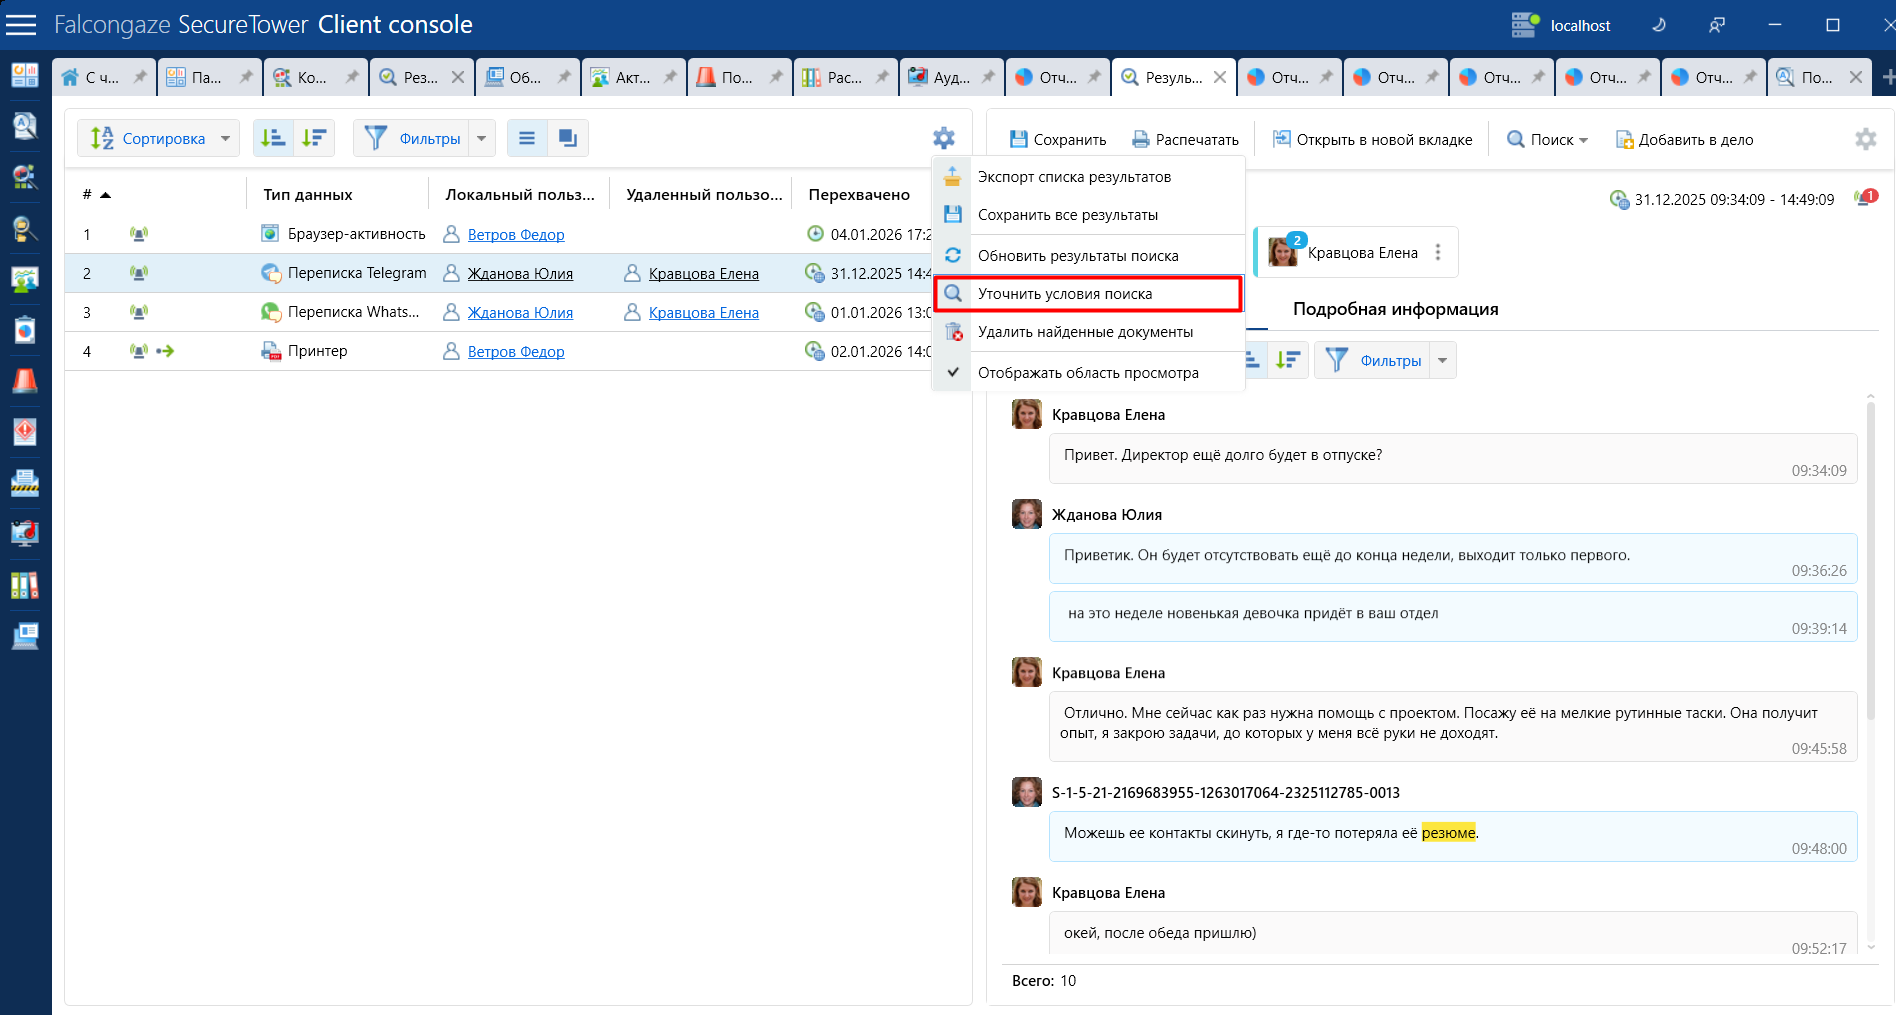The height and width of the screenshot is (1015, 1896).
Task: Click the three-dot menu next to Кравцова Елена
Action: (1438, 253)
